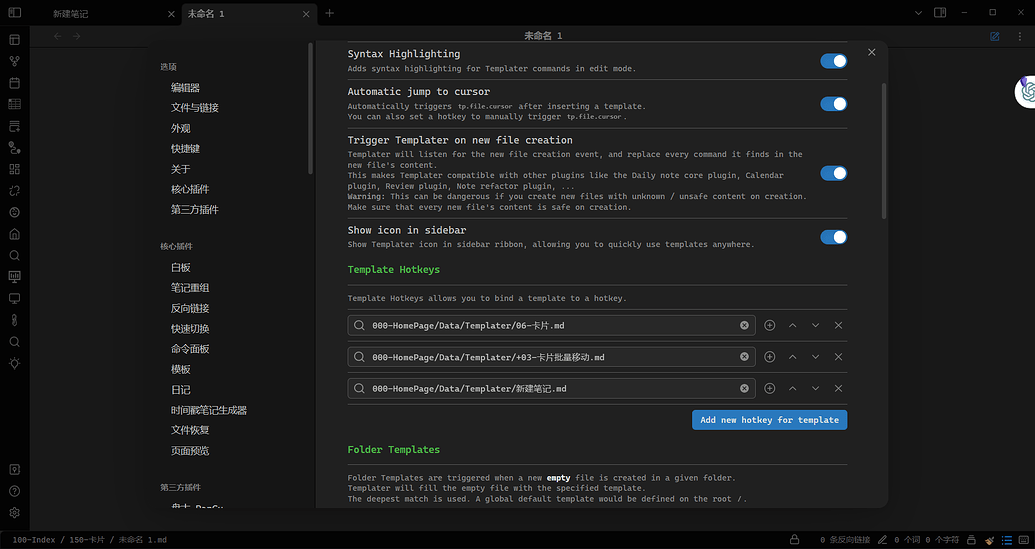1035x549 pixels.
Task: Toggle edit mode pencil icon at top right
Action: 995,36
